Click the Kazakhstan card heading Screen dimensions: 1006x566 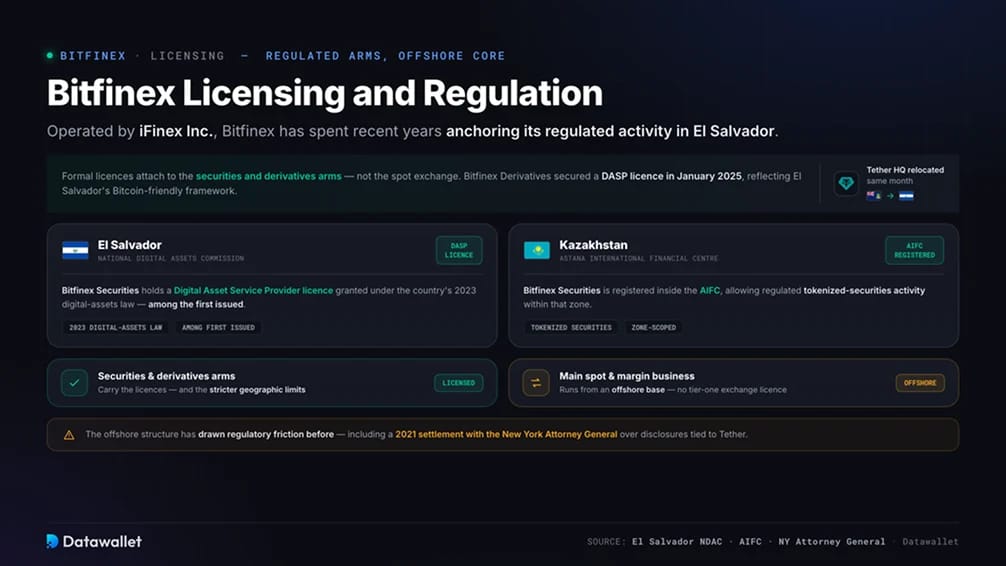pos(593,245)
